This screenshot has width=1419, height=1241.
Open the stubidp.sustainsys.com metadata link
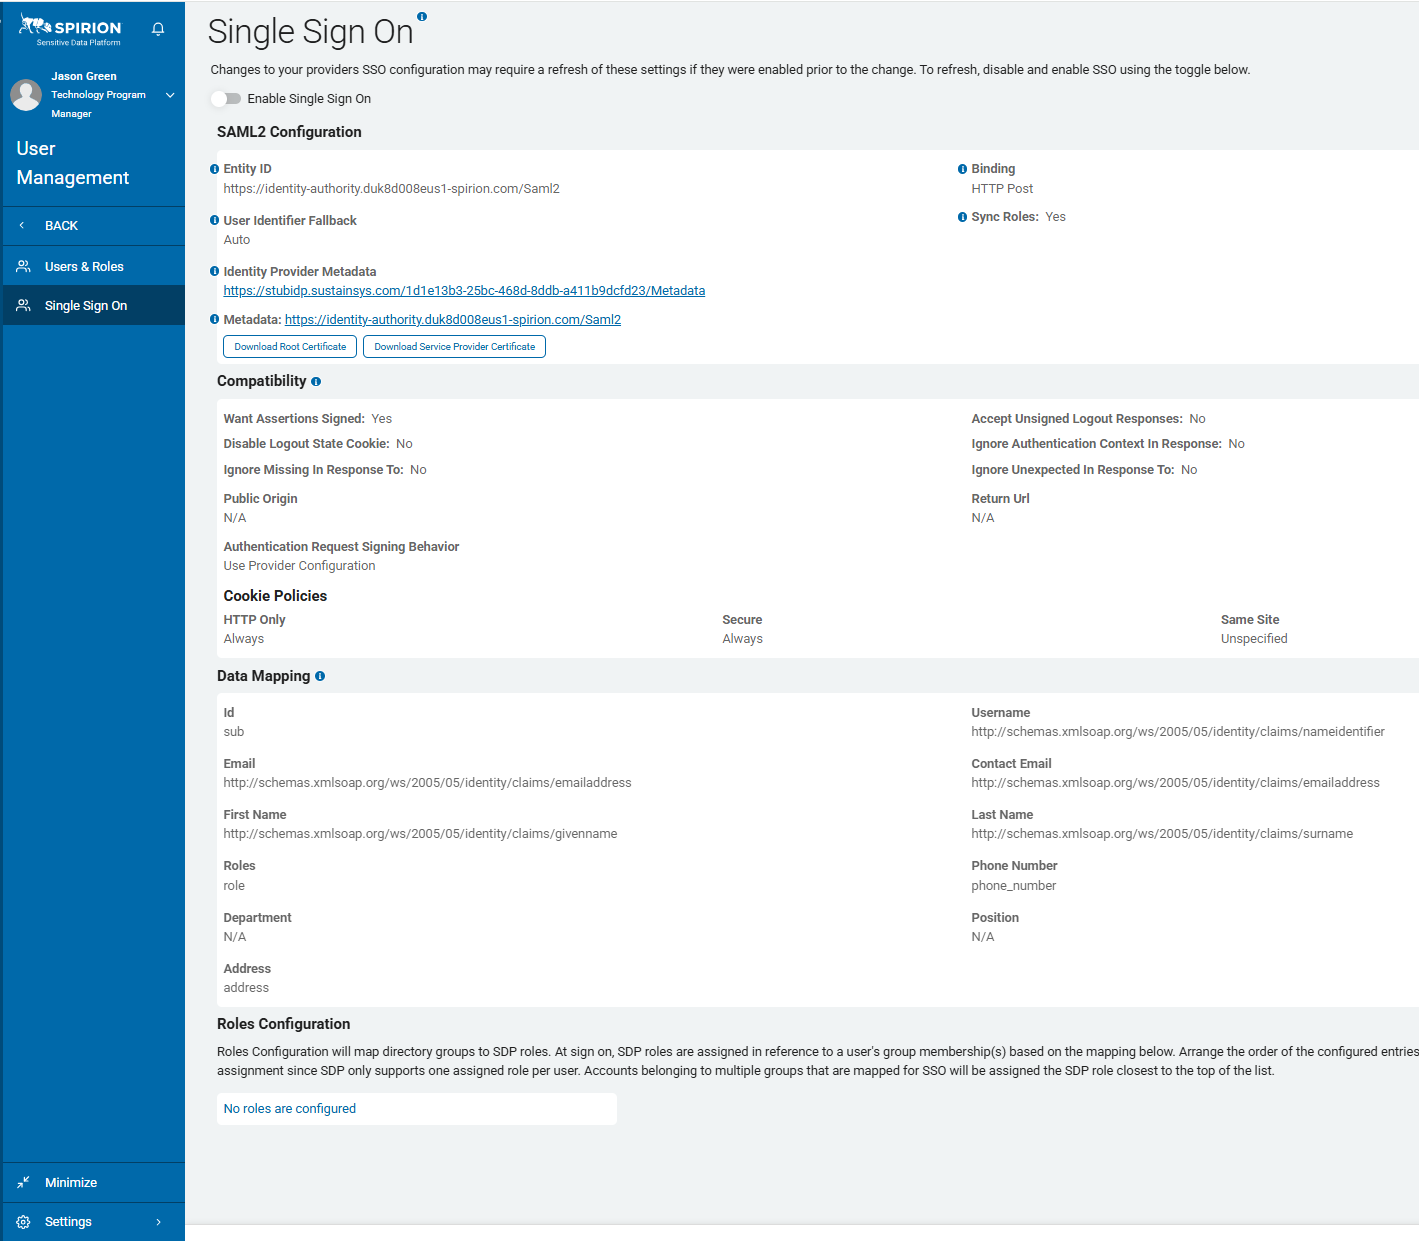(x=464, y=291)
